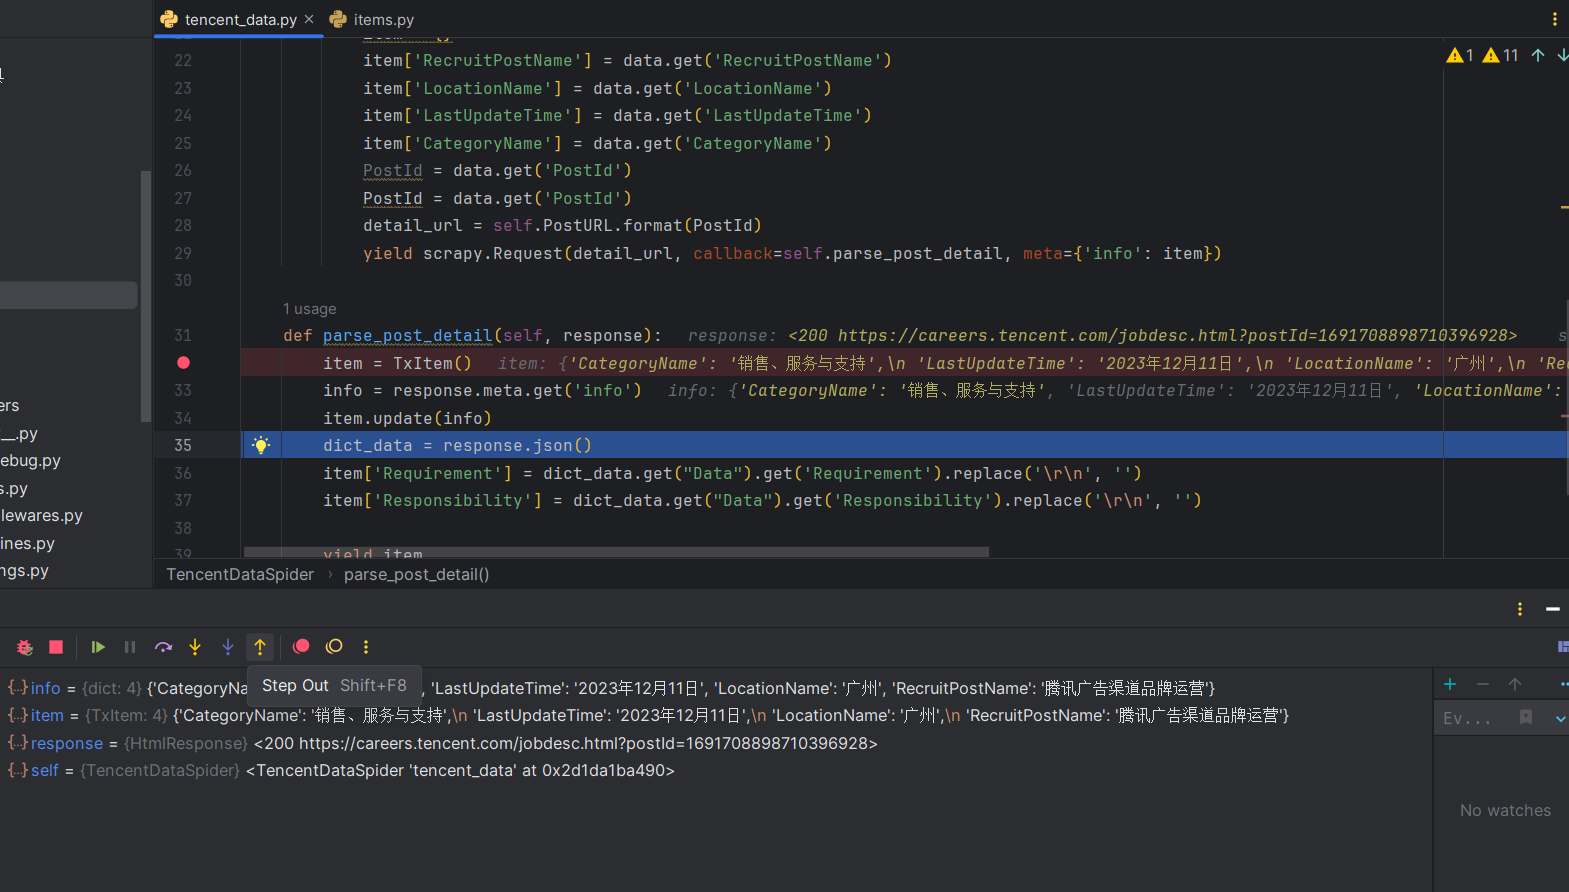This screenshot has width=1569, height=892.
Task: Step into my code only
Action: click(x=228, y=647)
